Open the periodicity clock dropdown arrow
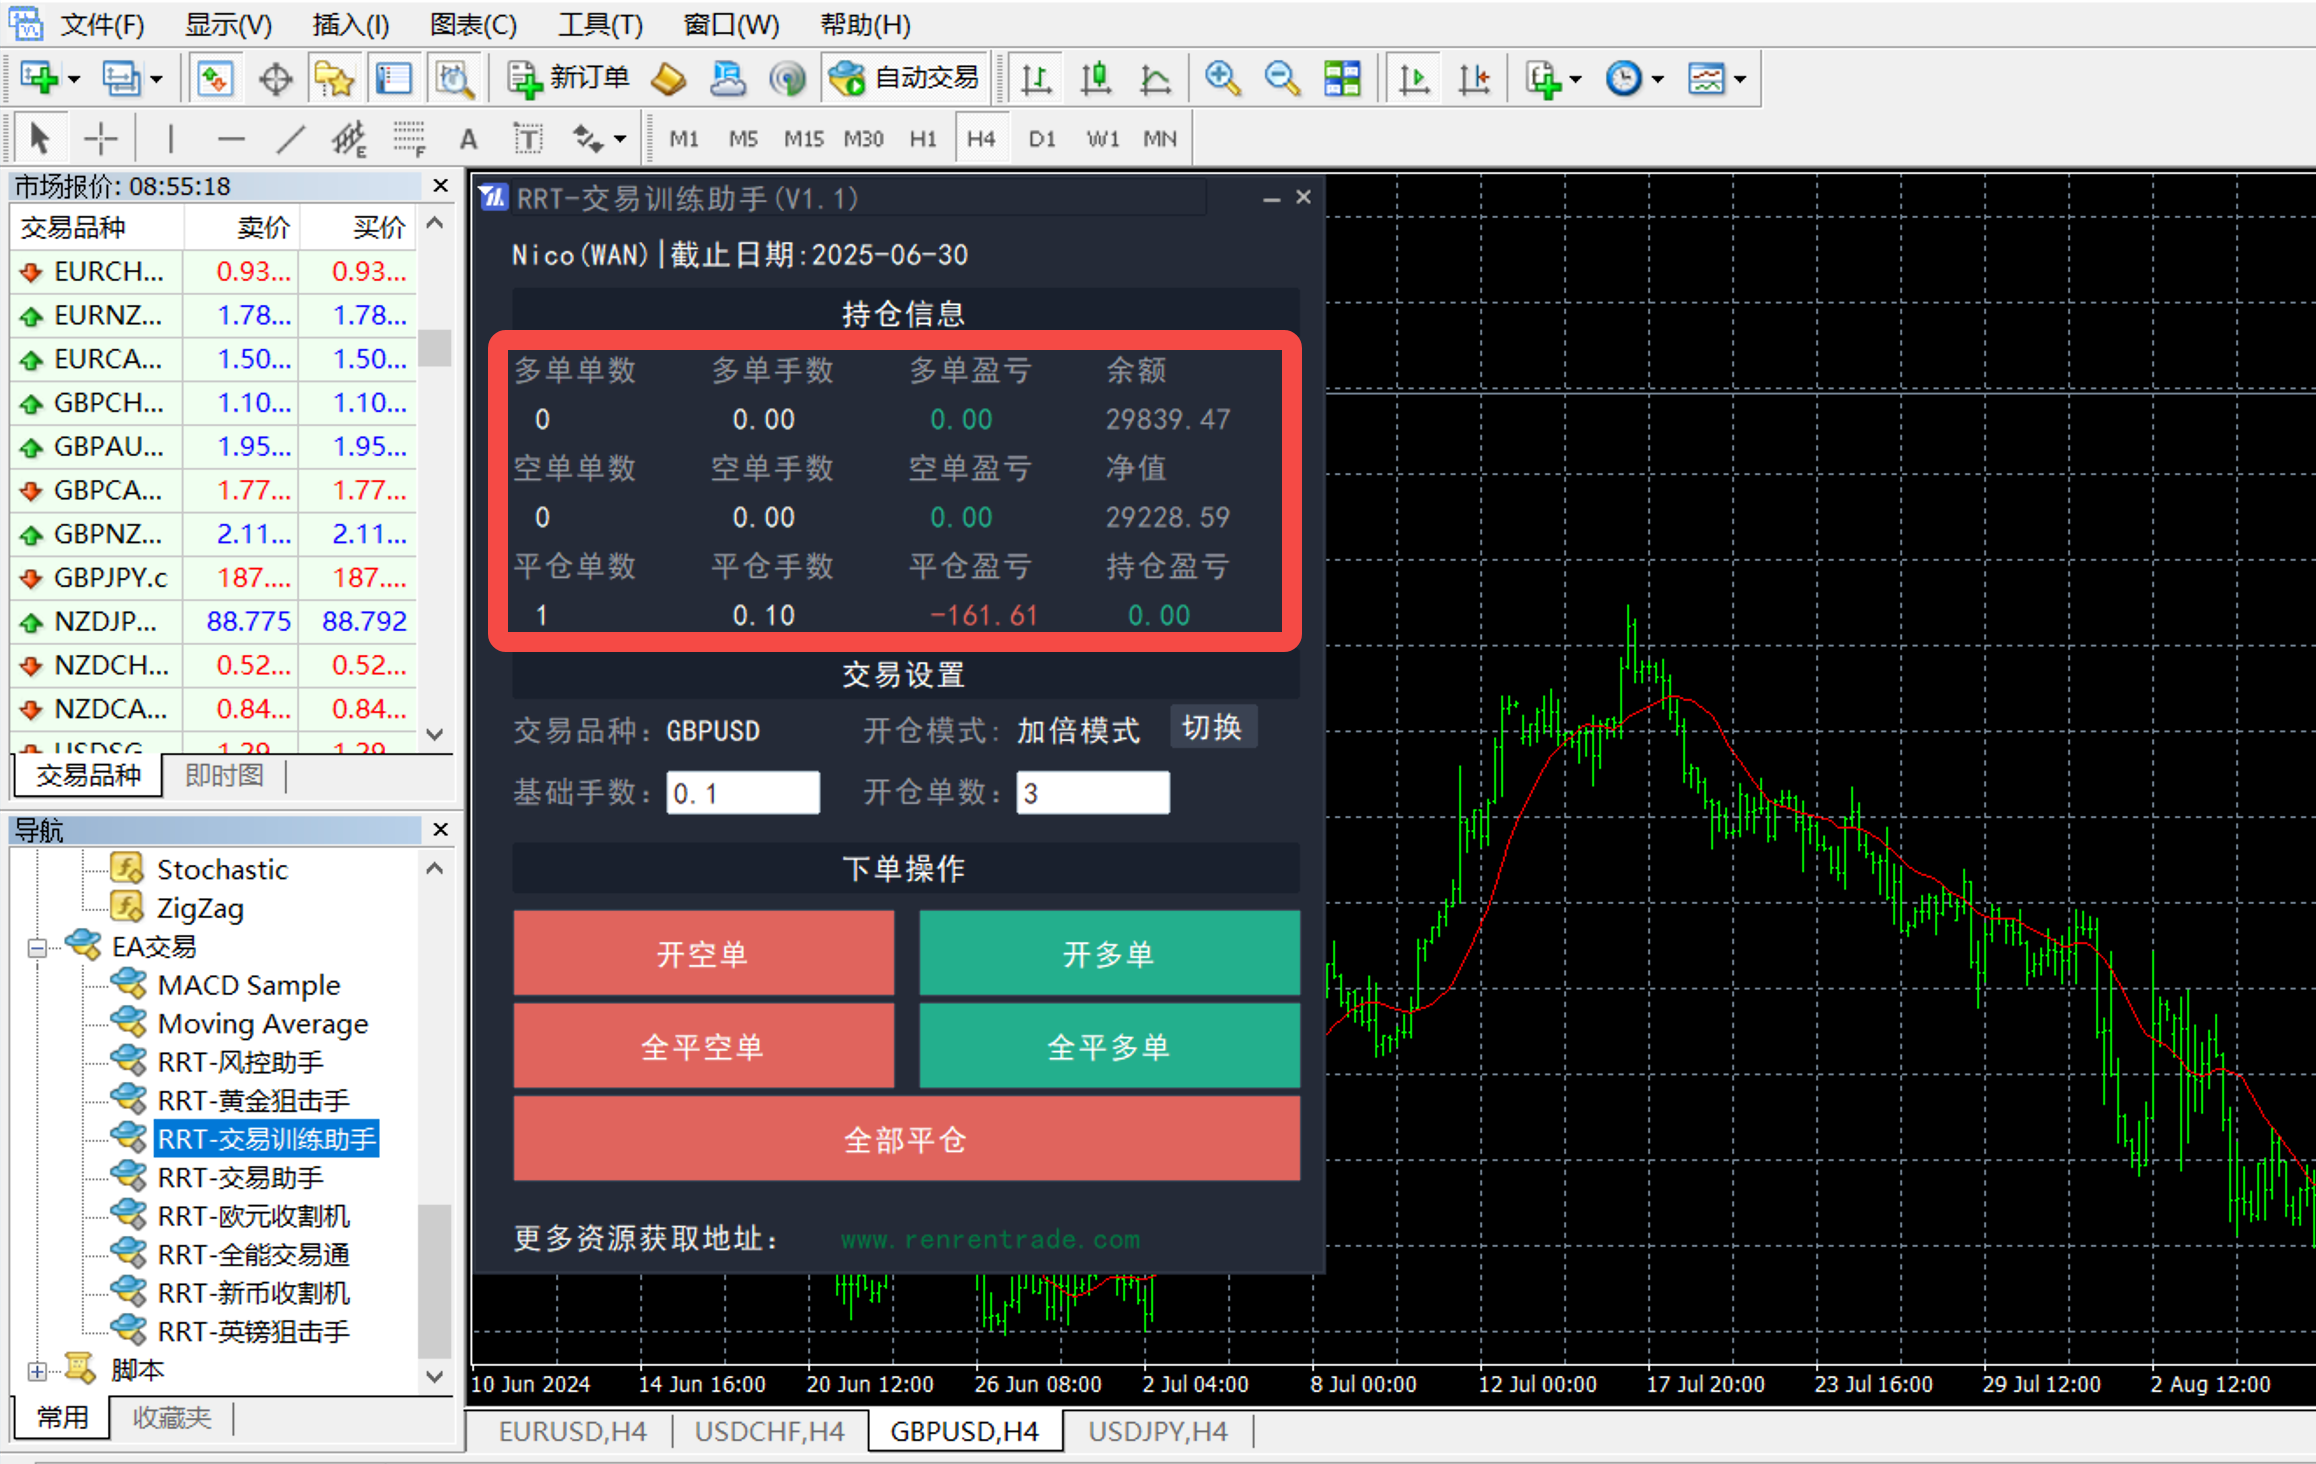Viewport: 2316px width, 1464px height. [x=1657, y=79]
